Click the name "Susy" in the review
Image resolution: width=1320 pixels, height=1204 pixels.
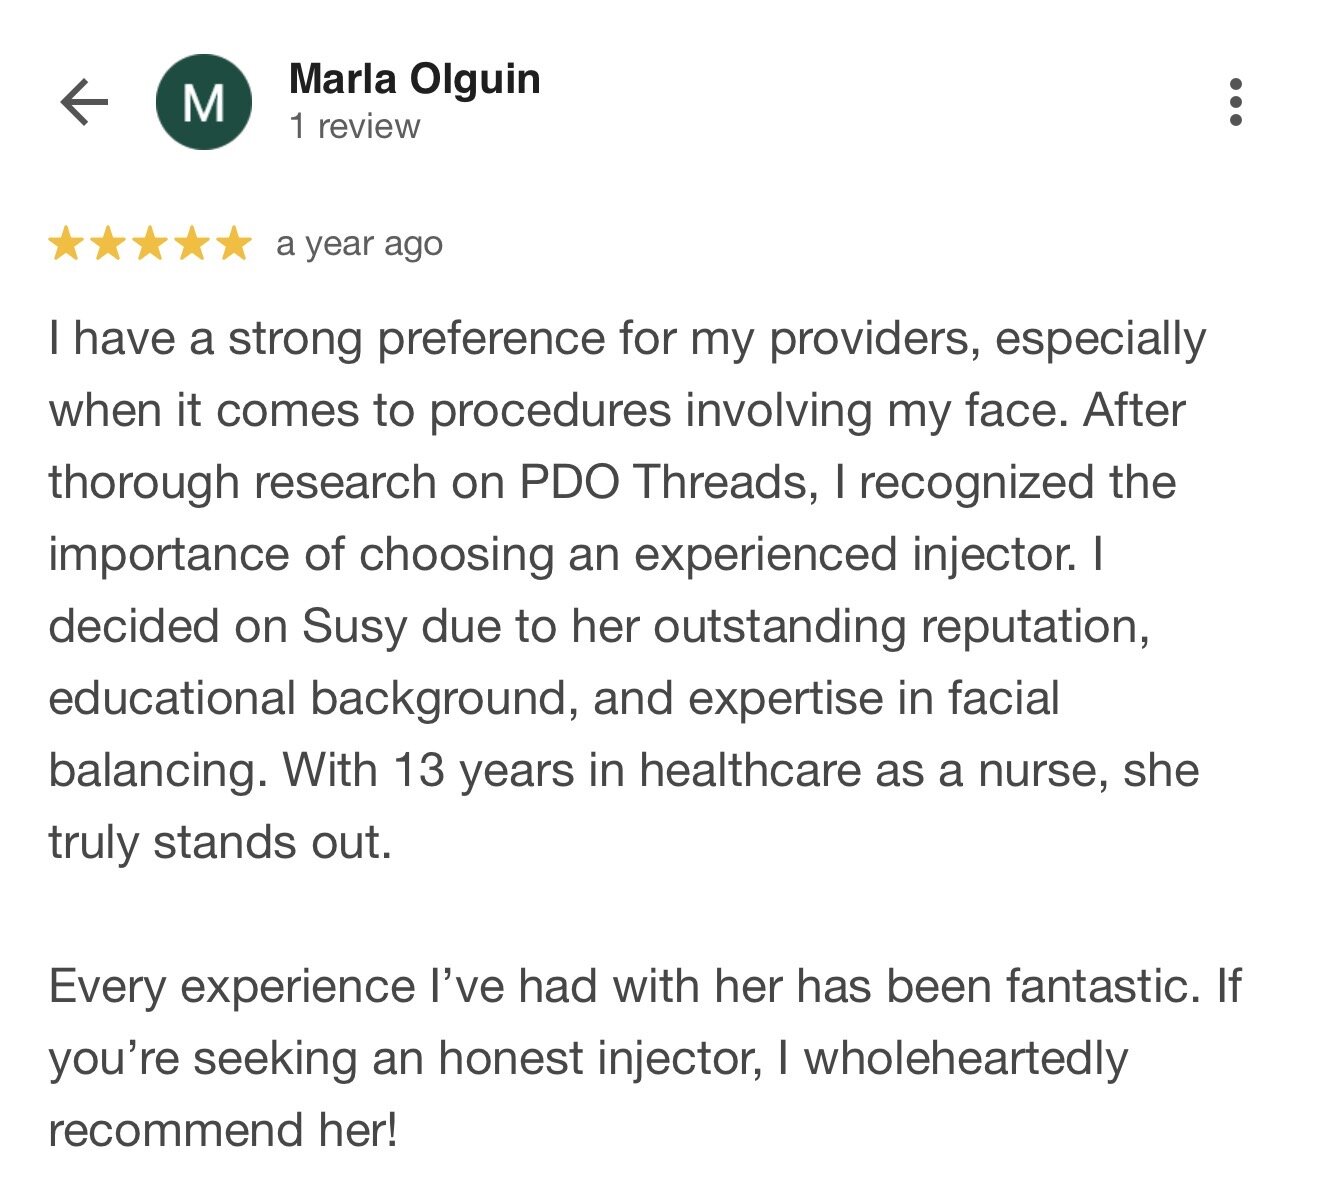[354, 627]
